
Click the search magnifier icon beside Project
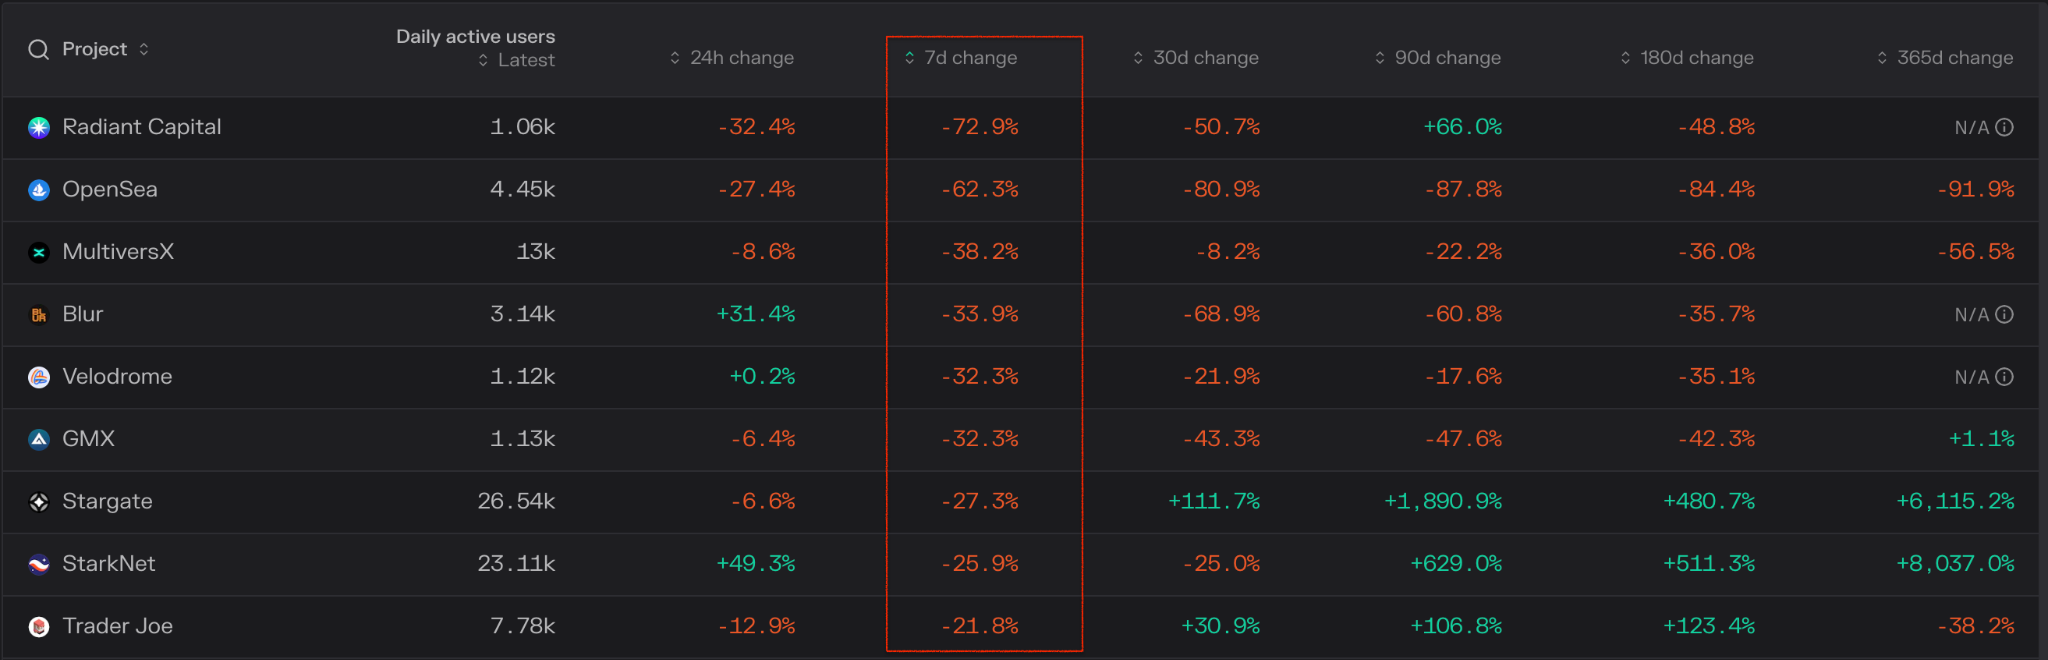(38, 50)
